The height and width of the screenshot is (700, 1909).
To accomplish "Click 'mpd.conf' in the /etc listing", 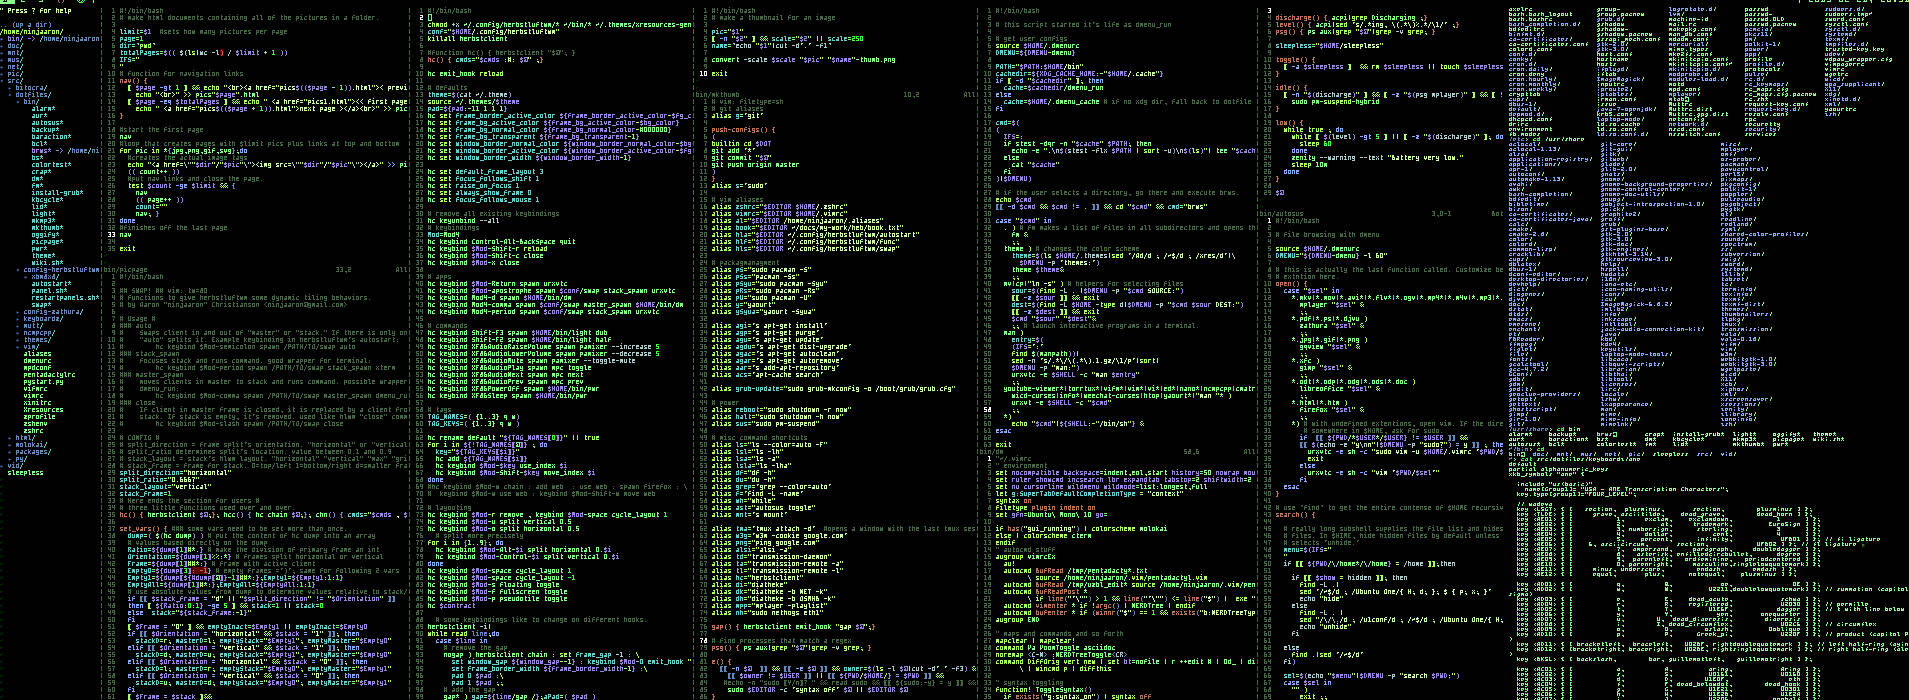I will [x=1684, y=89].
